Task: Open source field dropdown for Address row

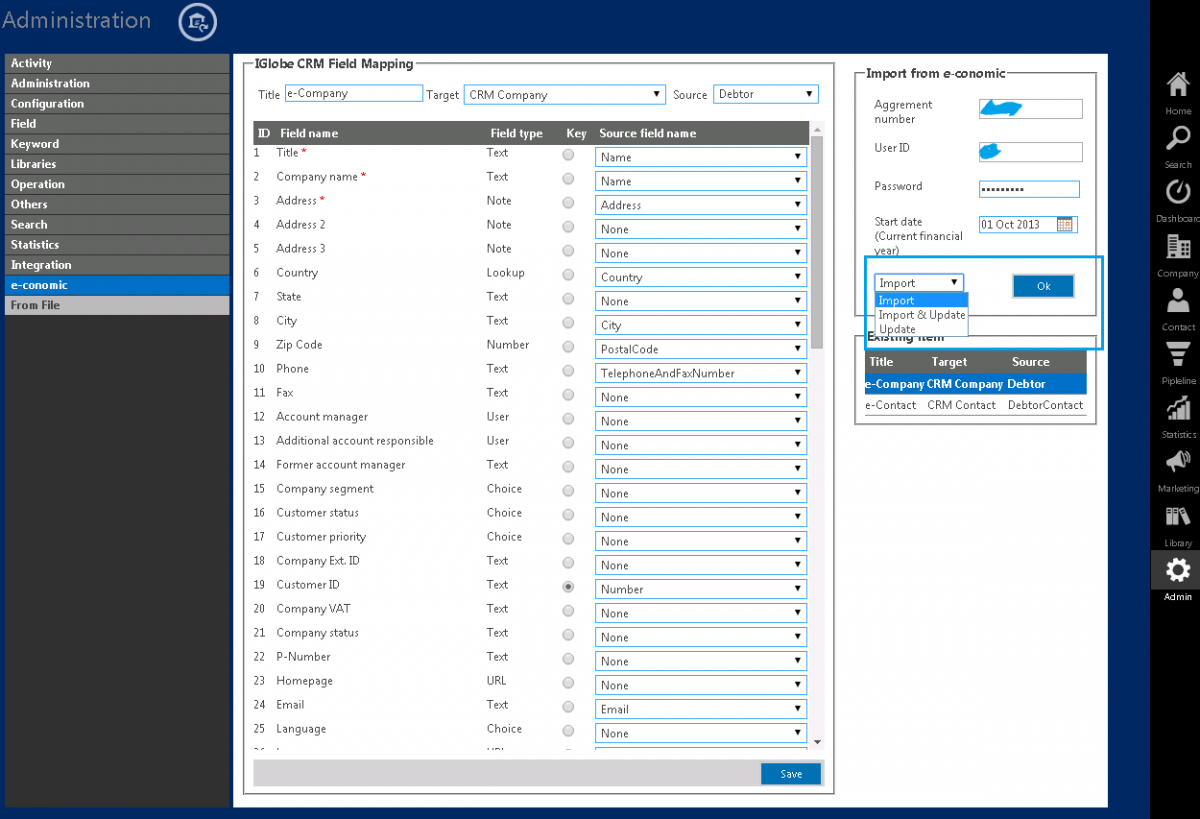Action: point(701,205)
